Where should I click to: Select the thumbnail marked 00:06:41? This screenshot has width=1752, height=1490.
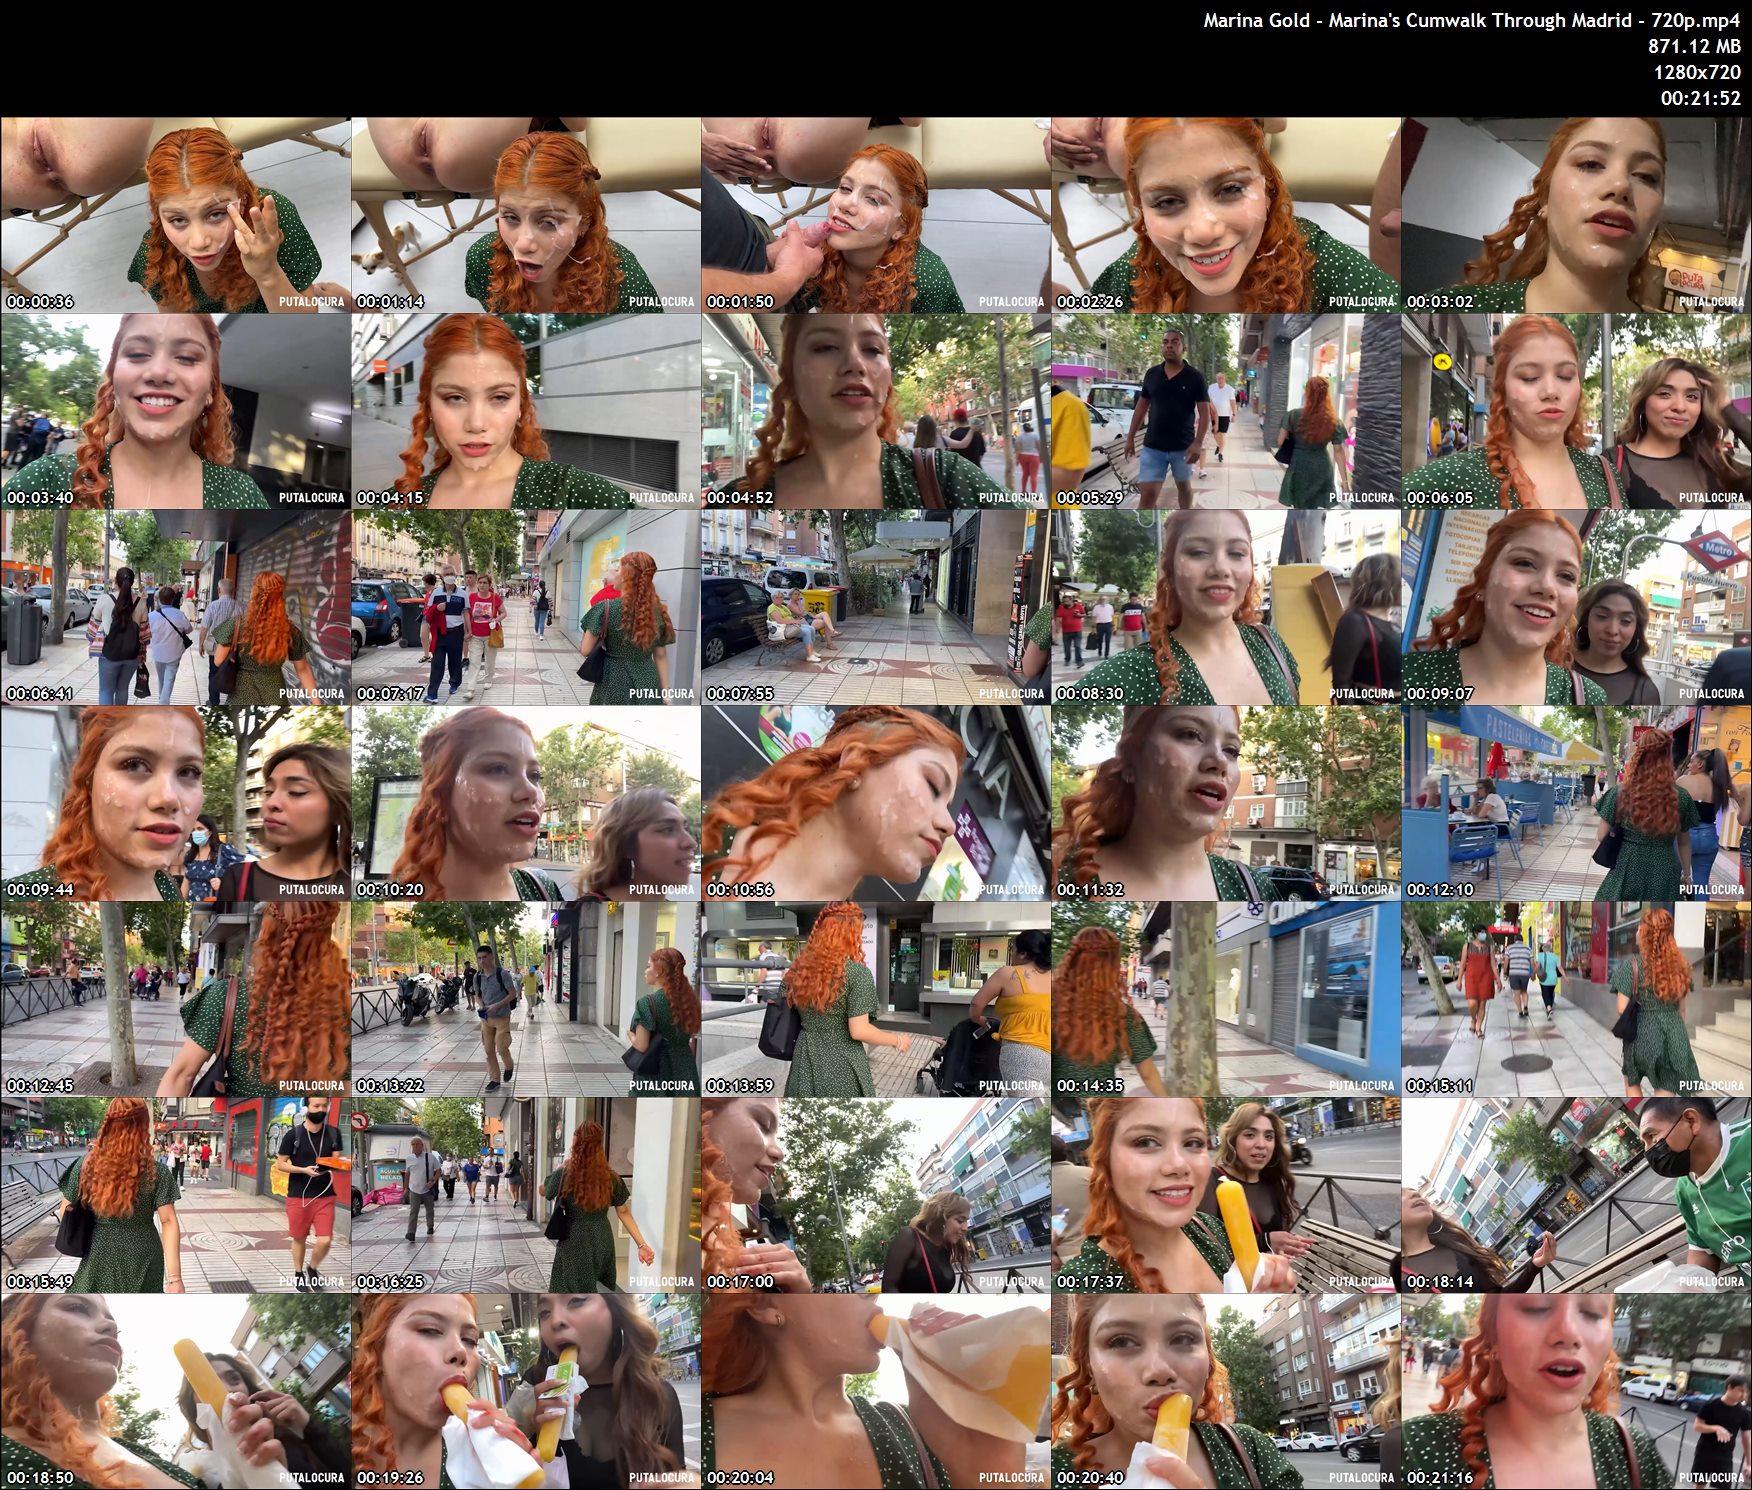click(175, 607)
